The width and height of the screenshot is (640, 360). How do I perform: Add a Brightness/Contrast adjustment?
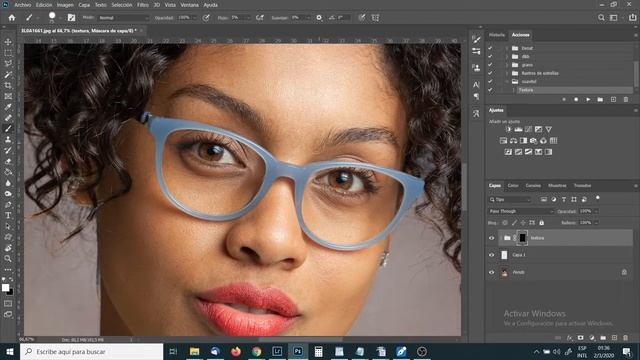click(508, 129)
